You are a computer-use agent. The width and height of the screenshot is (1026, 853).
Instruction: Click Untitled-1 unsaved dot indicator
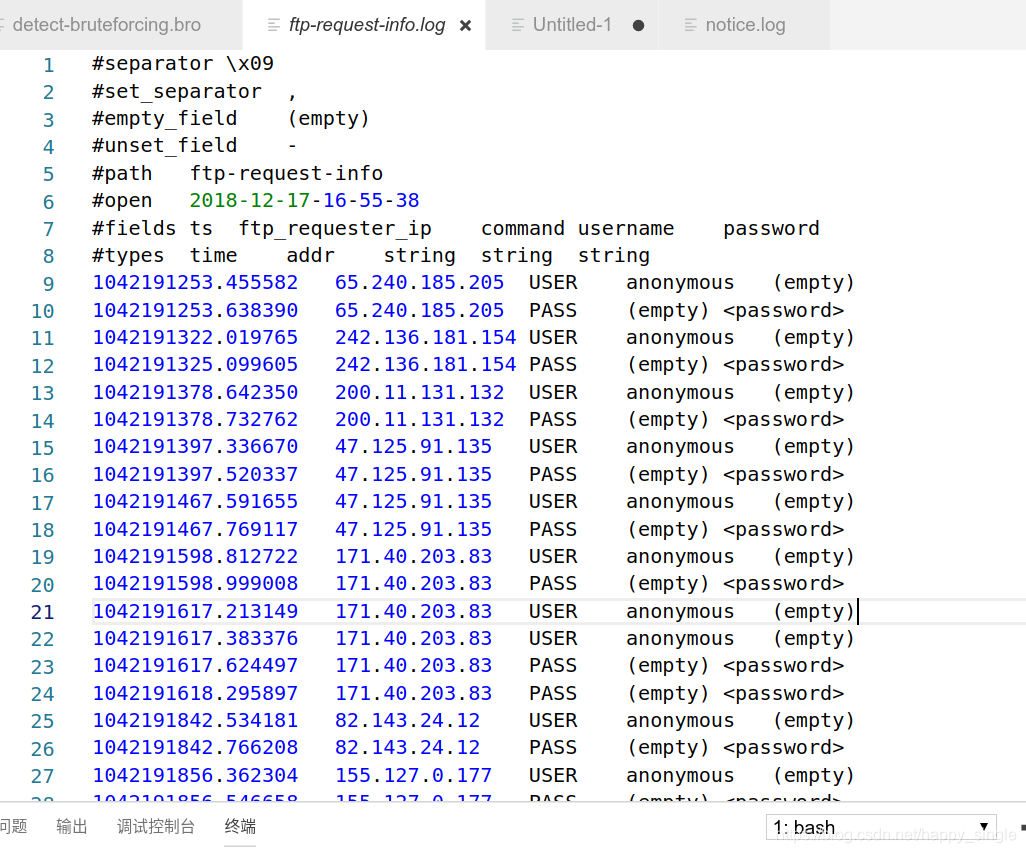639,26
